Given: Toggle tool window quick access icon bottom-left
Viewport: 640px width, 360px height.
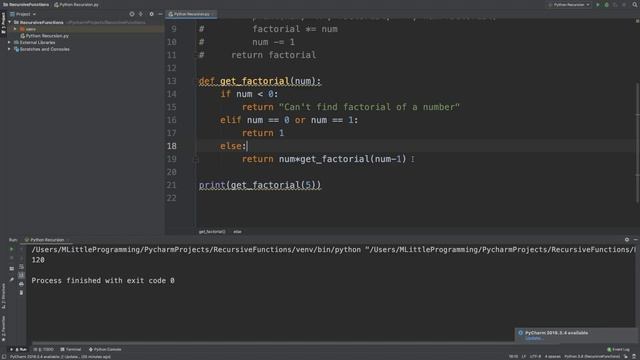Looking at the screenshot, I should coord(3,357).
